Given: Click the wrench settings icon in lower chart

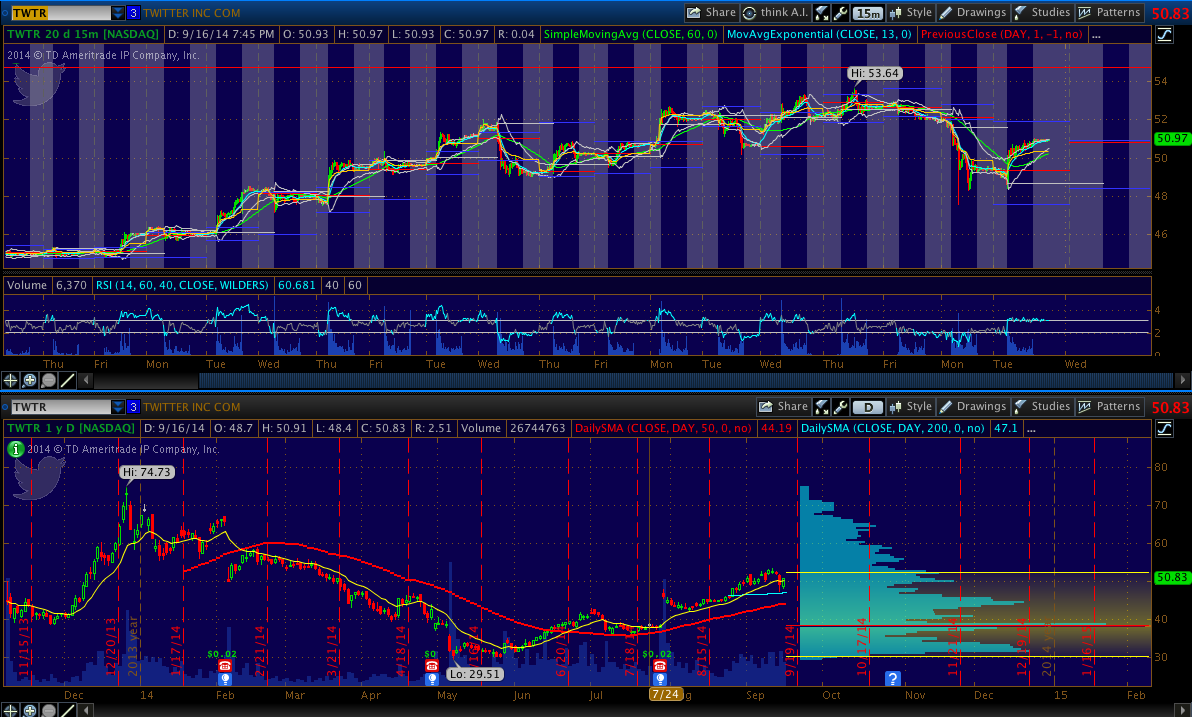Looking at the screenshot, I should pyautogui.click(x=840, y=407).
